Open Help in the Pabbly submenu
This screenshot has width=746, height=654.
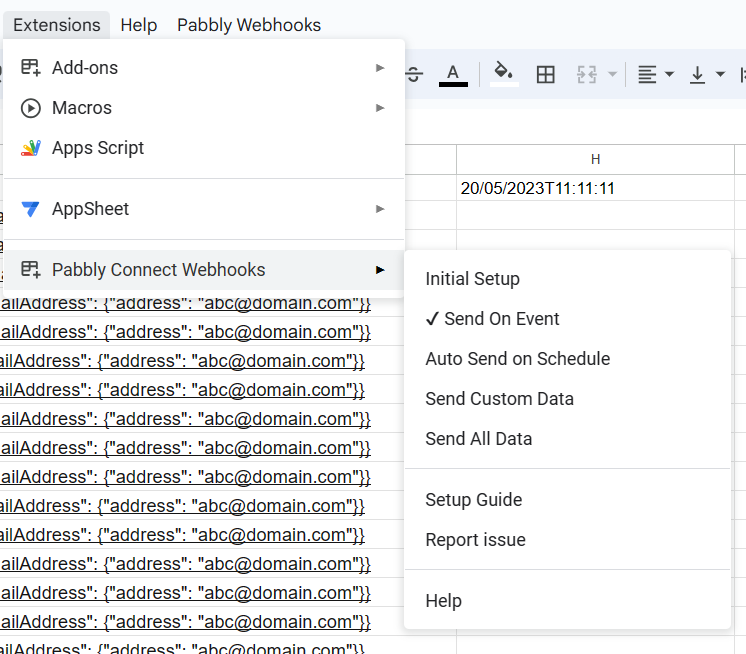(x=567, y=601)
